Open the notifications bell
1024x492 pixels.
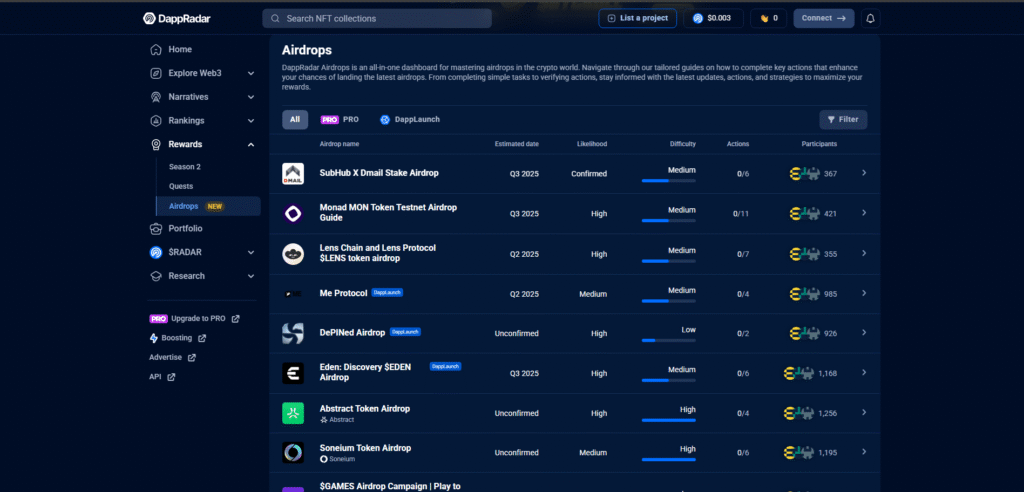coord(870,18)
